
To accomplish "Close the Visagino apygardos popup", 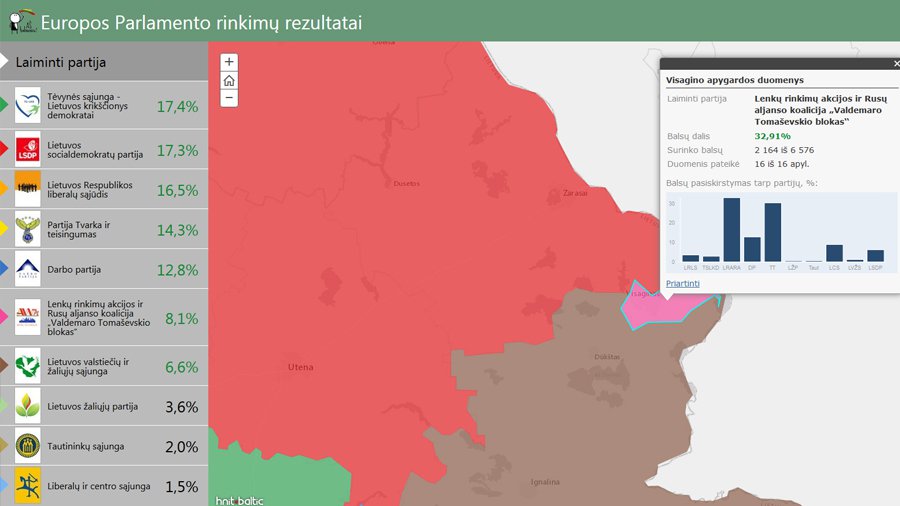I will tap(895, 64).
